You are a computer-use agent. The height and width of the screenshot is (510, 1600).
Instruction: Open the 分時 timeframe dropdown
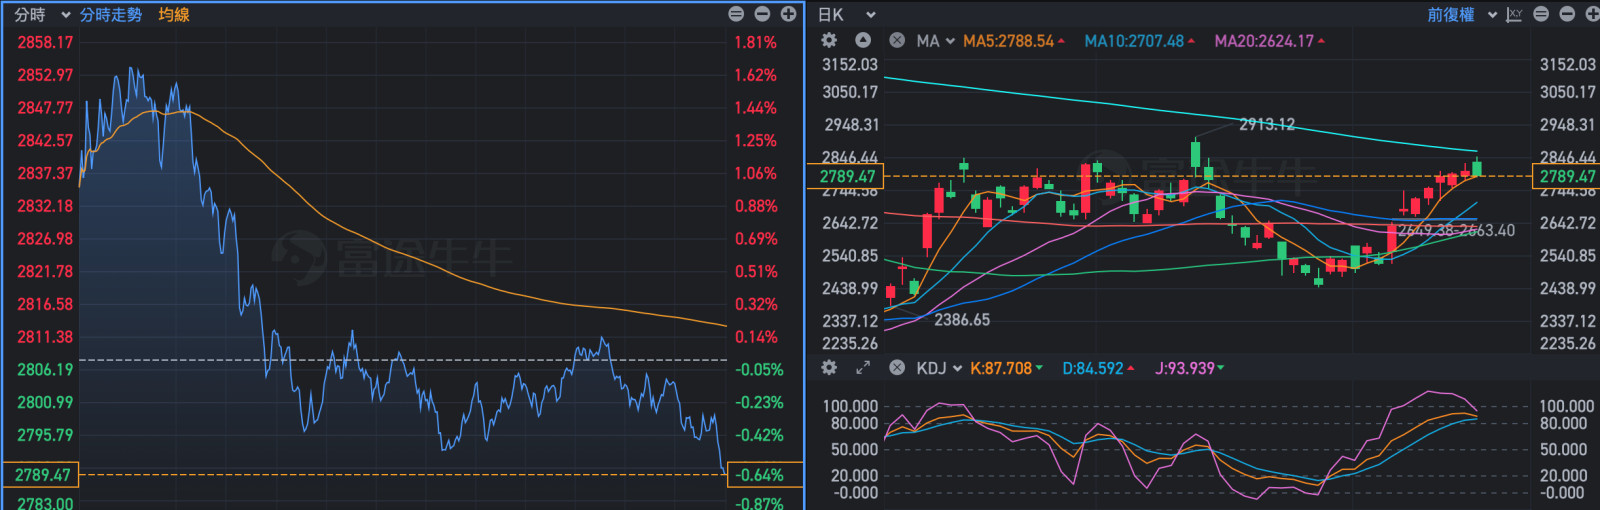[41, 15]
